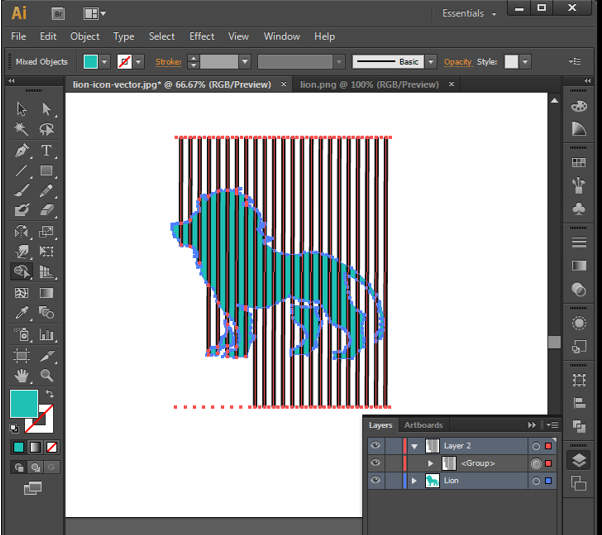This screenshot has width=602, height=535.
Task: Switch to the Artboards panel tab
Action: (423, 425)
